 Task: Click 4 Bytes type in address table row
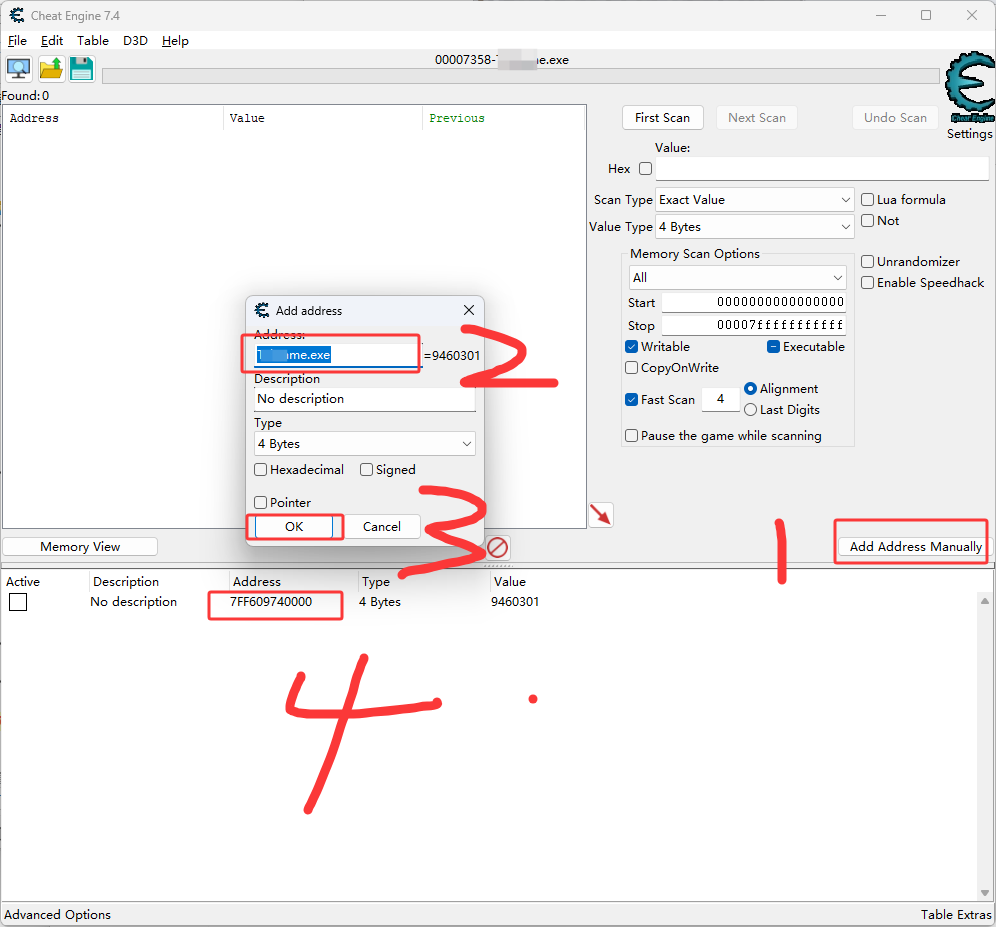click(380, 602)
